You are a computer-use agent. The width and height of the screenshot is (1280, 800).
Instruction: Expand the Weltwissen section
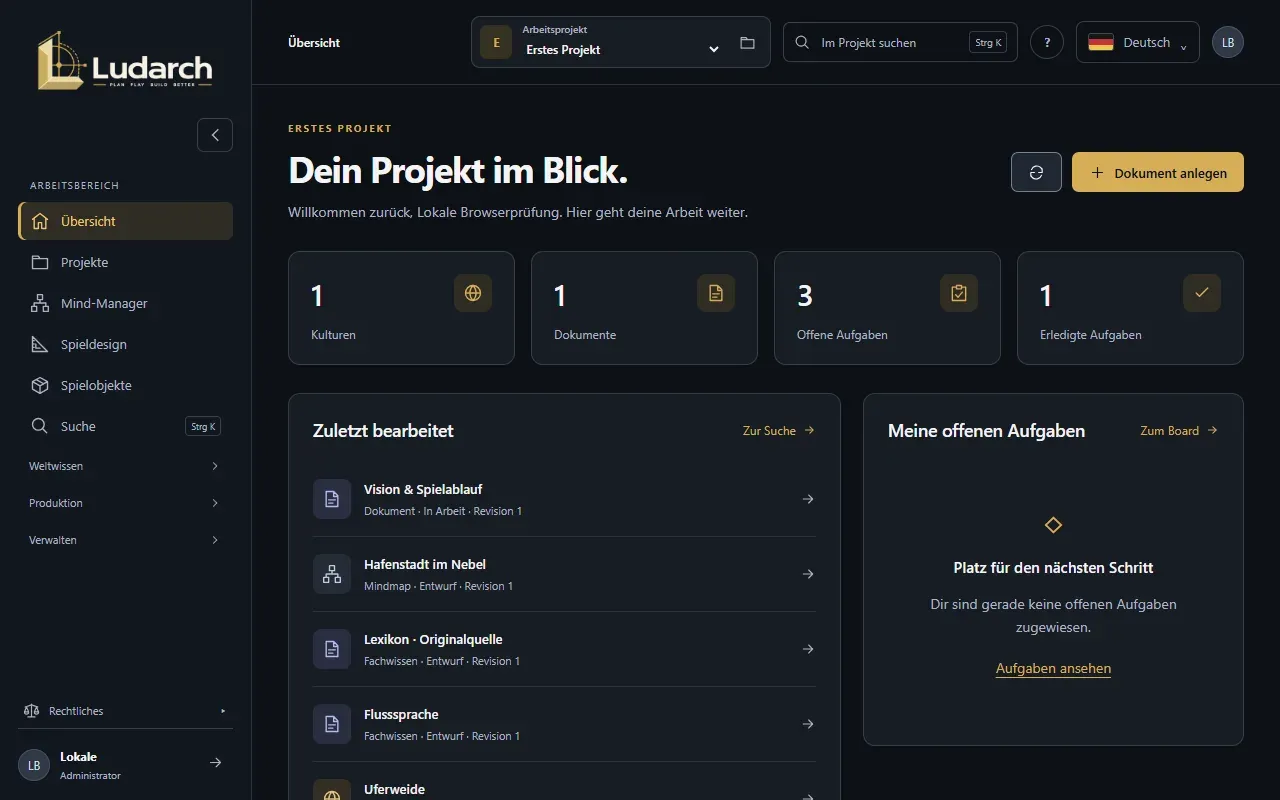(x=125, y=466)
